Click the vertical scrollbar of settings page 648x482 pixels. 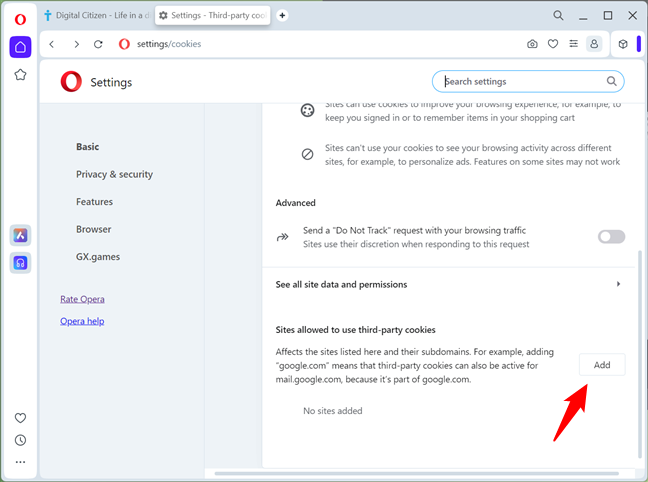click(640, 354)
